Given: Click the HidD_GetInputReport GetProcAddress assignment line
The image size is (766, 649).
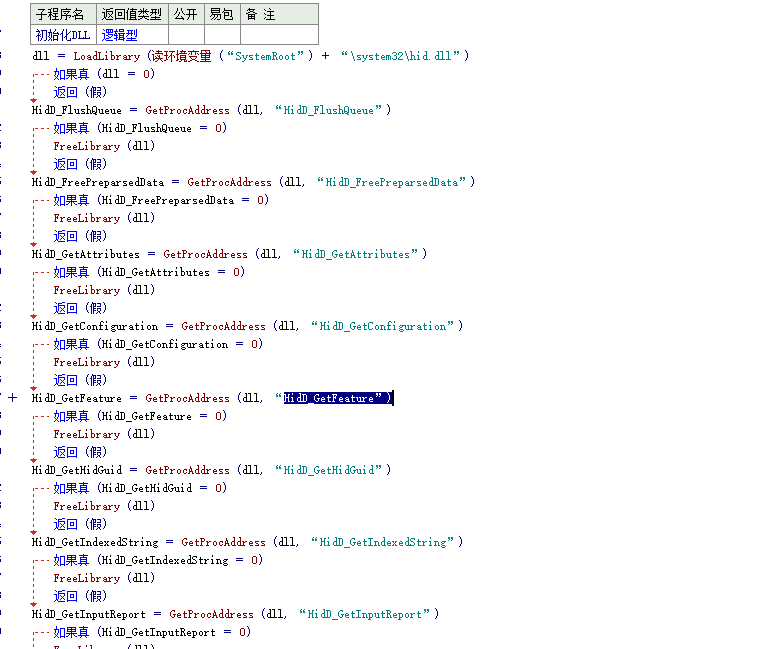Looking at the screenshot, I should (235, 614).
